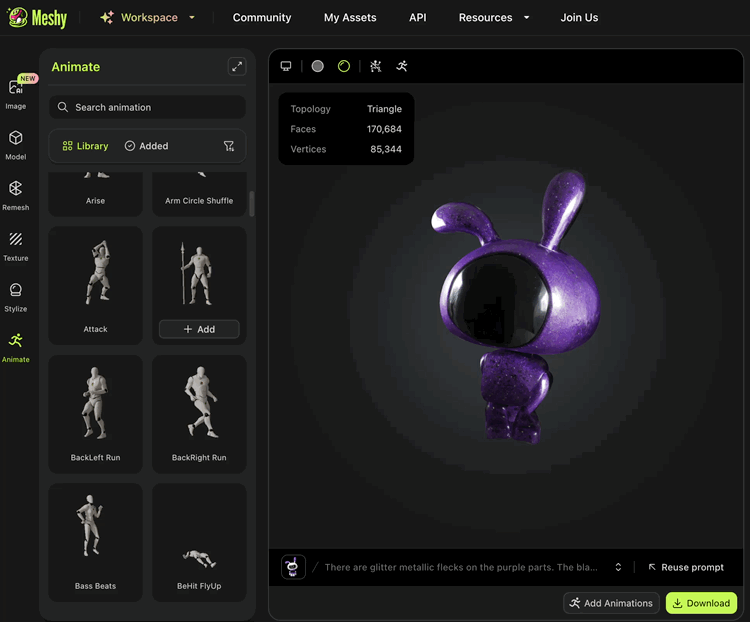
Task: Open the Remesh tool
Action: tap(16, 196)
